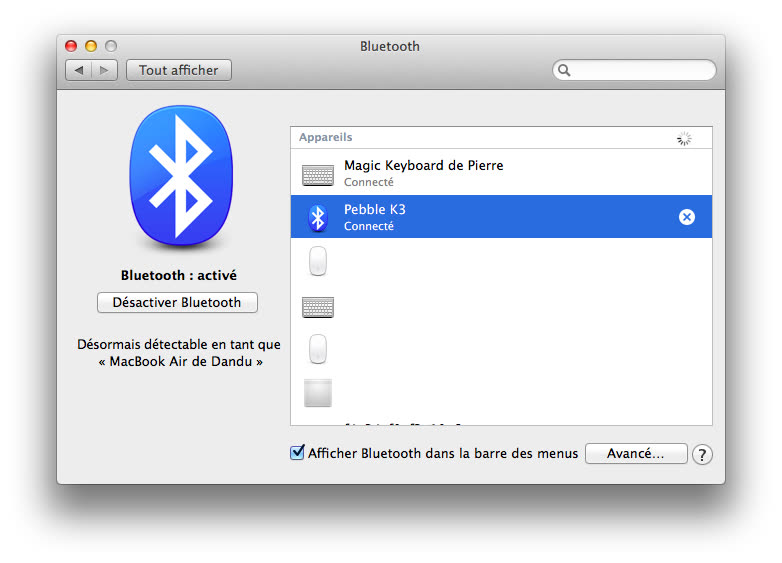The height and width of the screenshot is (563, 782).
Task: Click the Tout afficher button
Action: click(x=179, y=70)
